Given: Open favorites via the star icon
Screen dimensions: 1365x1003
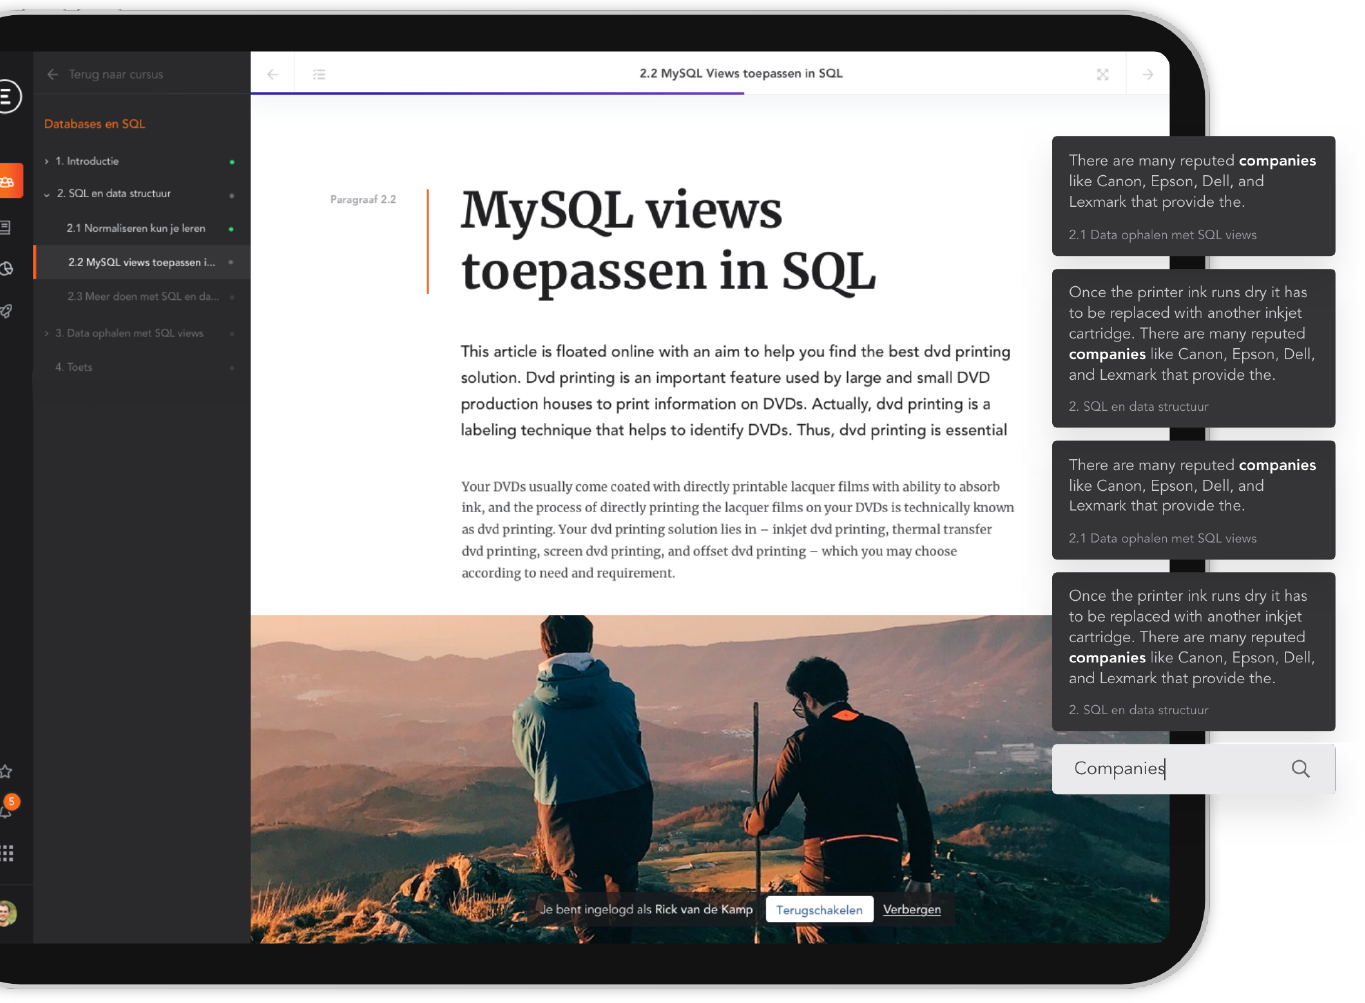Looking at the screenshot, I should 6,771.
